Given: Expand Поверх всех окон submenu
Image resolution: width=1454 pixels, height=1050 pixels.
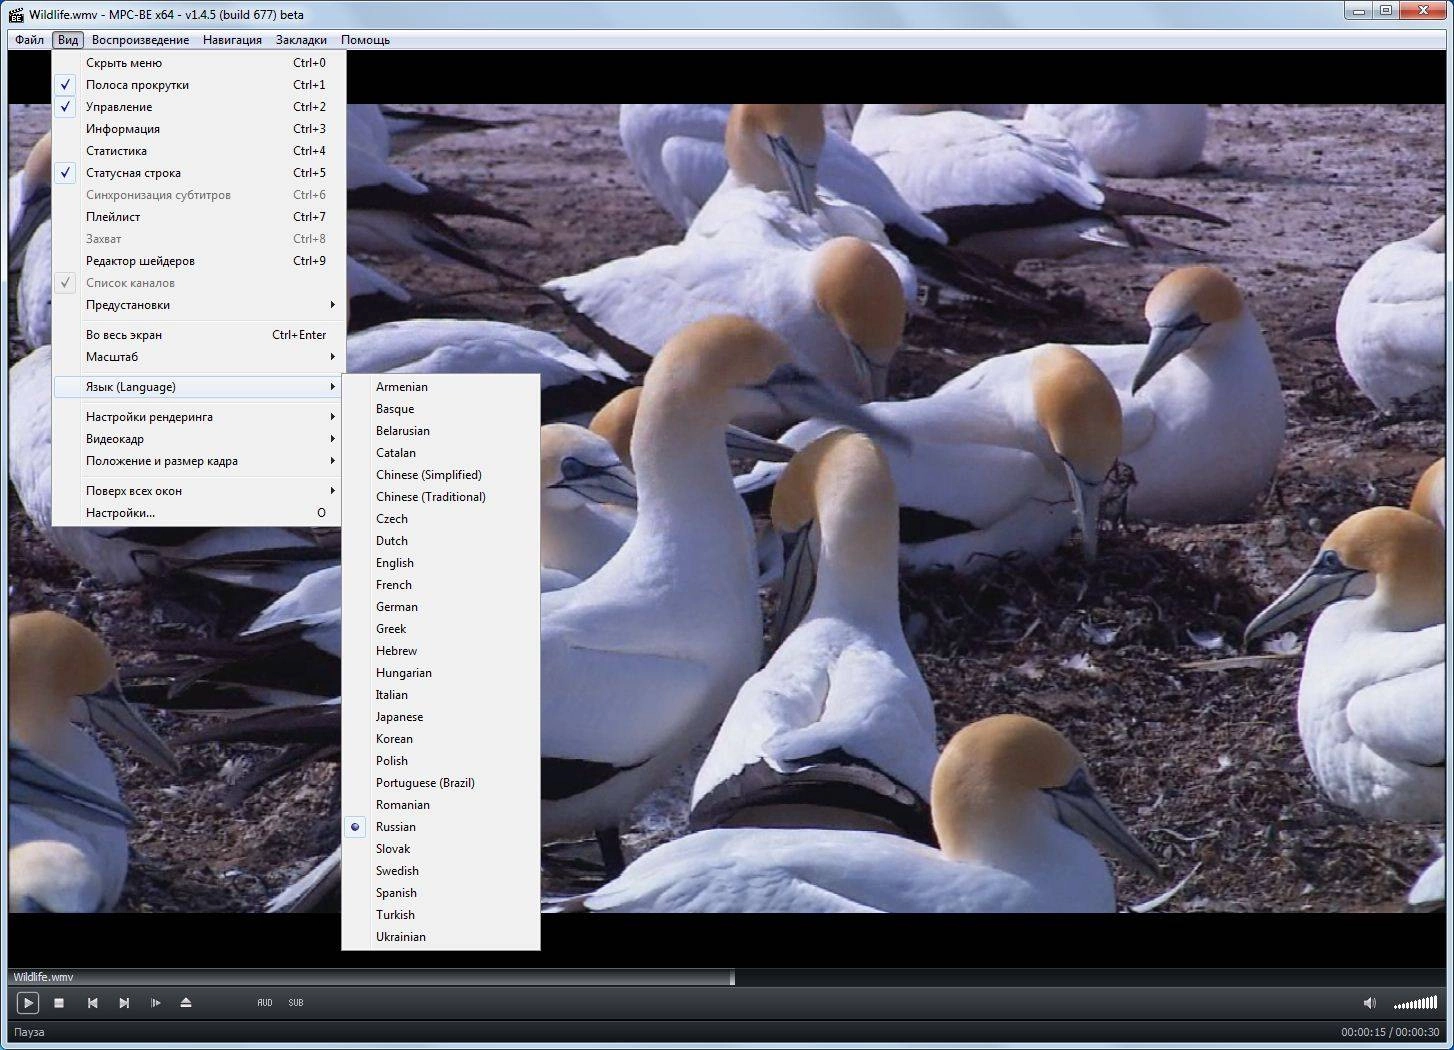Looking at the screenshot, I should point(199,491).
